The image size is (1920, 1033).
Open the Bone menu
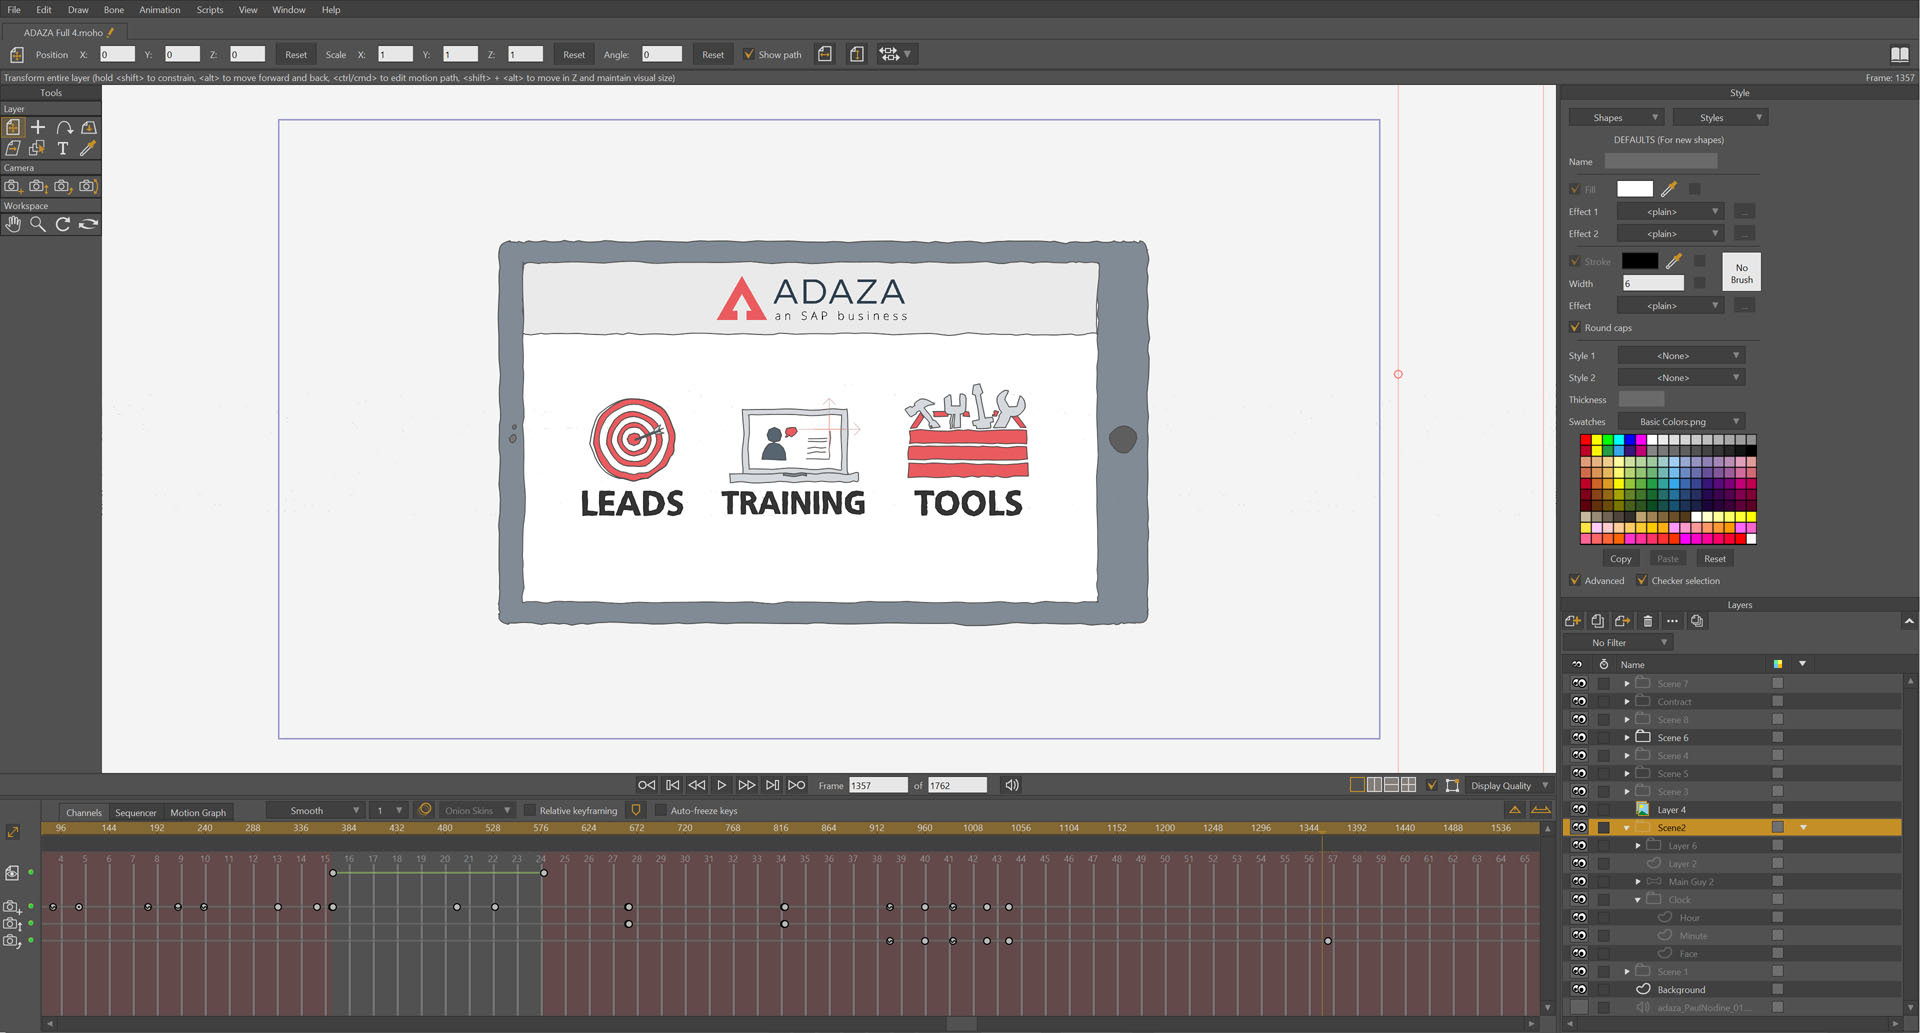114,10
